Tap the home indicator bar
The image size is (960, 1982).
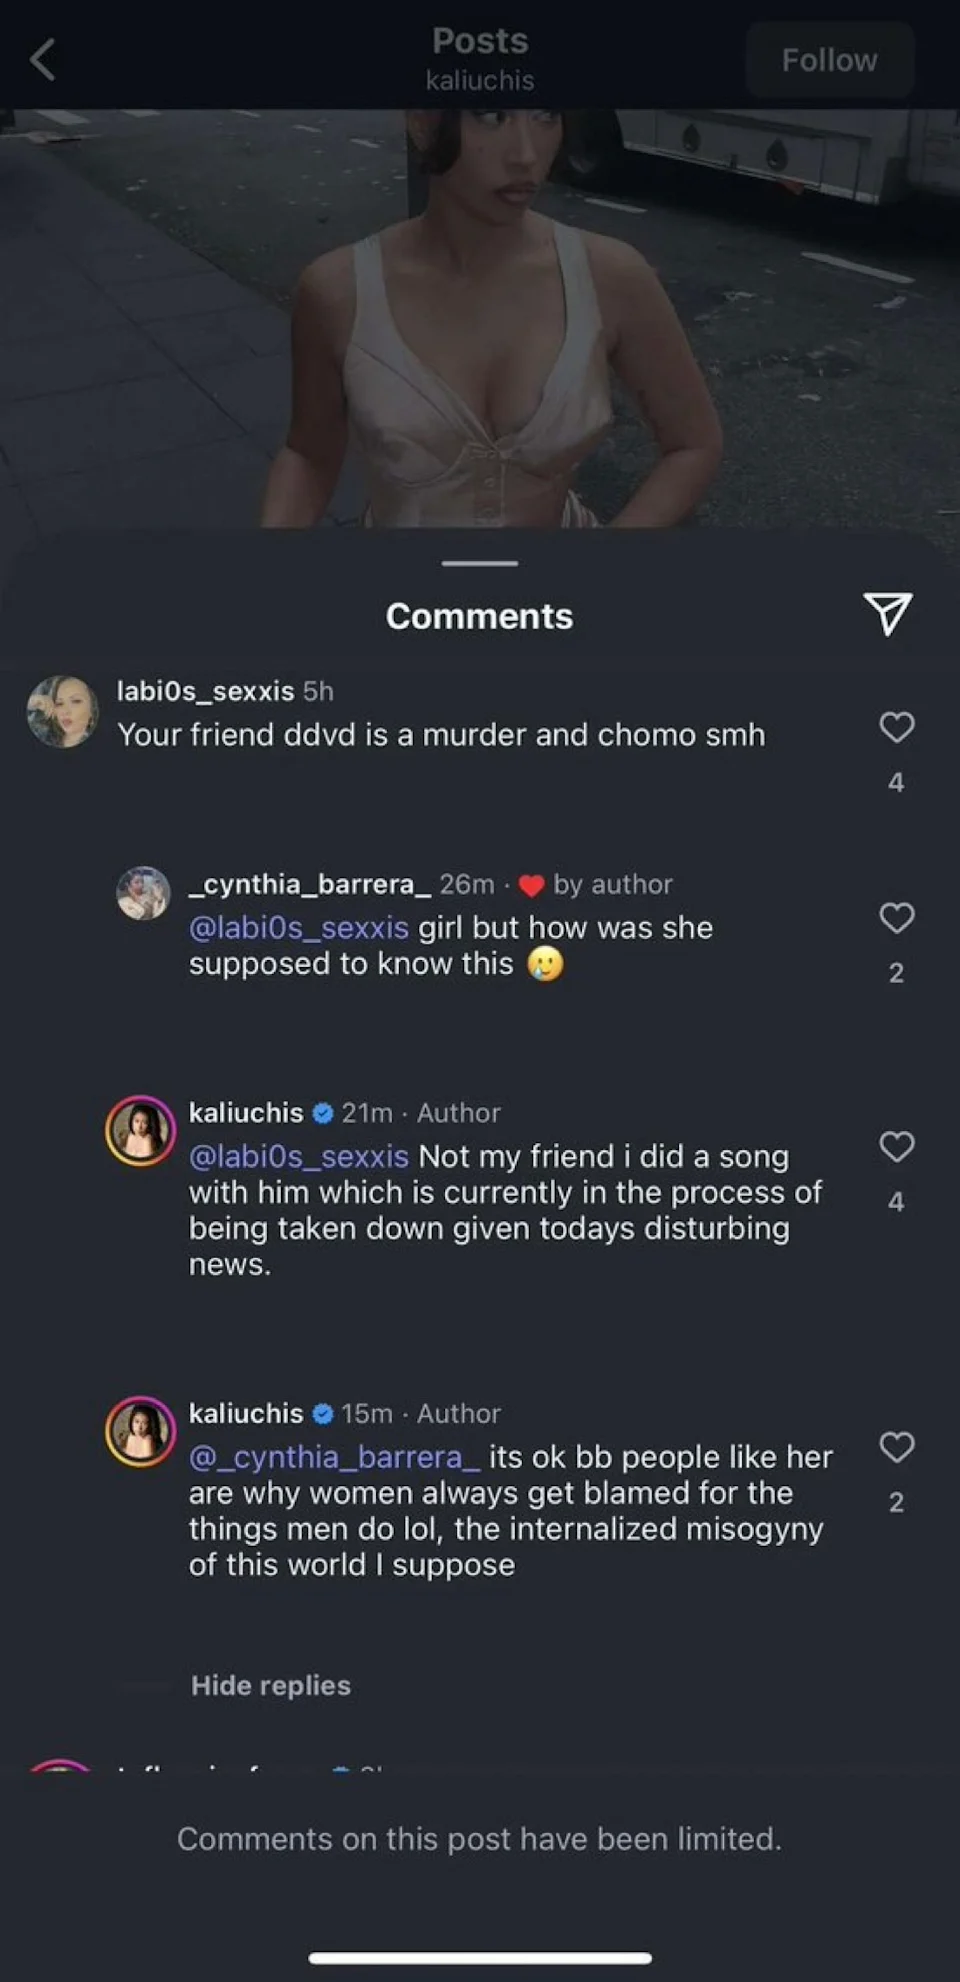point(480,1957)
